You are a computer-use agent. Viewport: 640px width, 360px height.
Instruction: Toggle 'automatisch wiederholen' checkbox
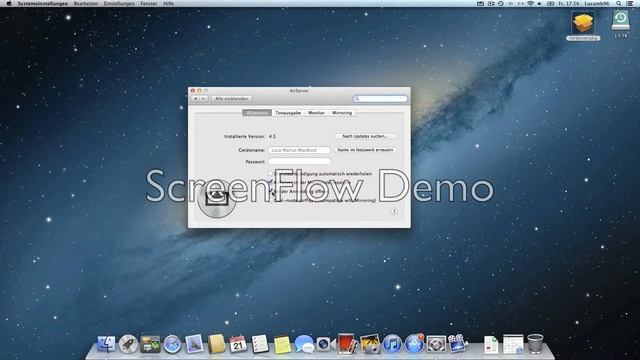point(271,173)
